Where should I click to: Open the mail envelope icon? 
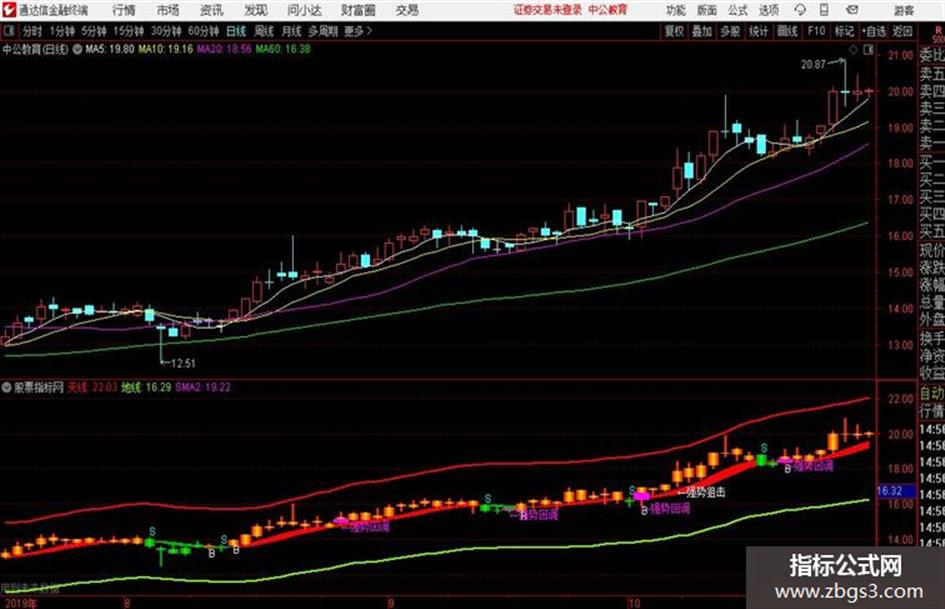[x=852, y=10]
